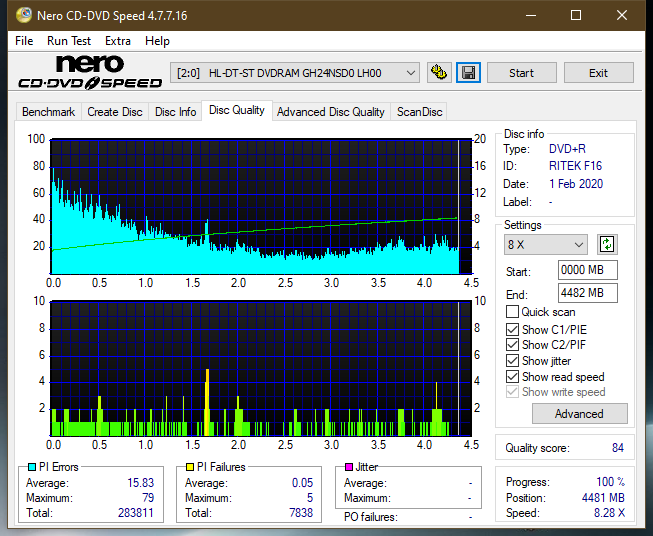Open the 8 X speed dropdown
This screenshot has height=536, width=653.
pos(546,244)
